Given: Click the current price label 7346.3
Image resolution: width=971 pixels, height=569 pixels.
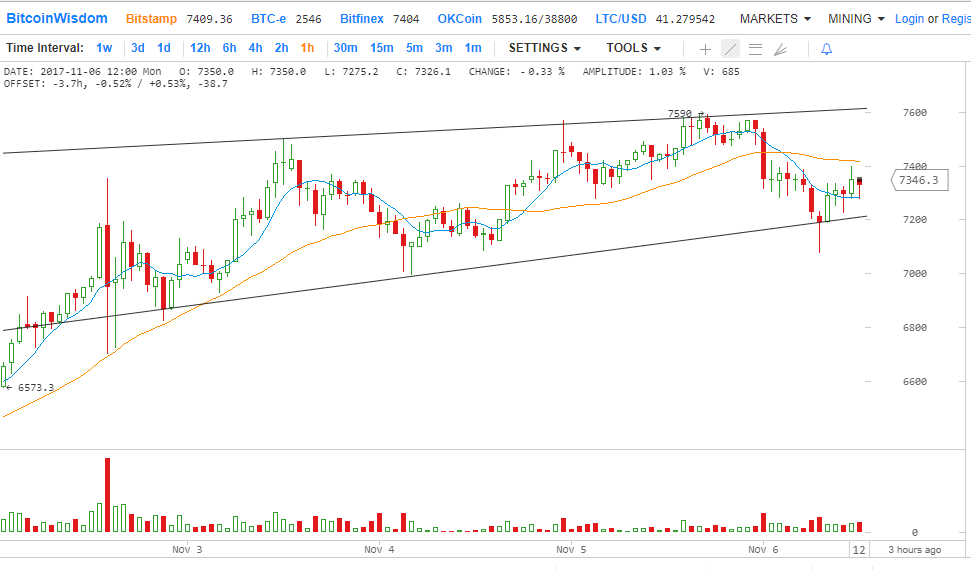Looking at the screenshot, I should 918,180.
